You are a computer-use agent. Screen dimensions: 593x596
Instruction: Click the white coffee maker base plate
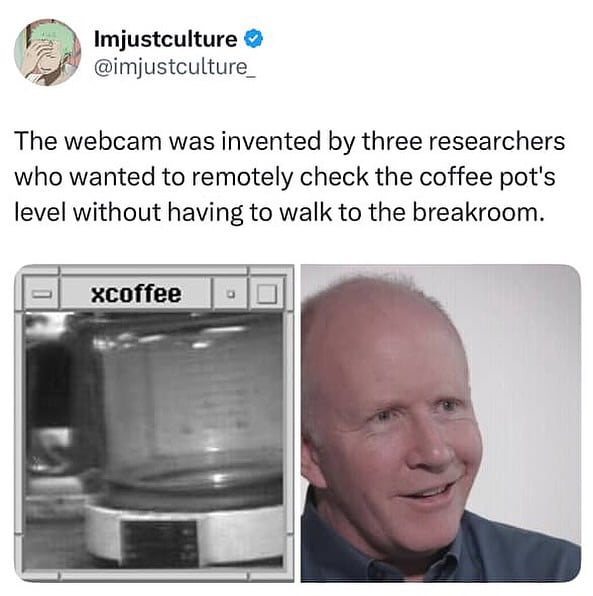pyautogui.click(x=184, y=536)
